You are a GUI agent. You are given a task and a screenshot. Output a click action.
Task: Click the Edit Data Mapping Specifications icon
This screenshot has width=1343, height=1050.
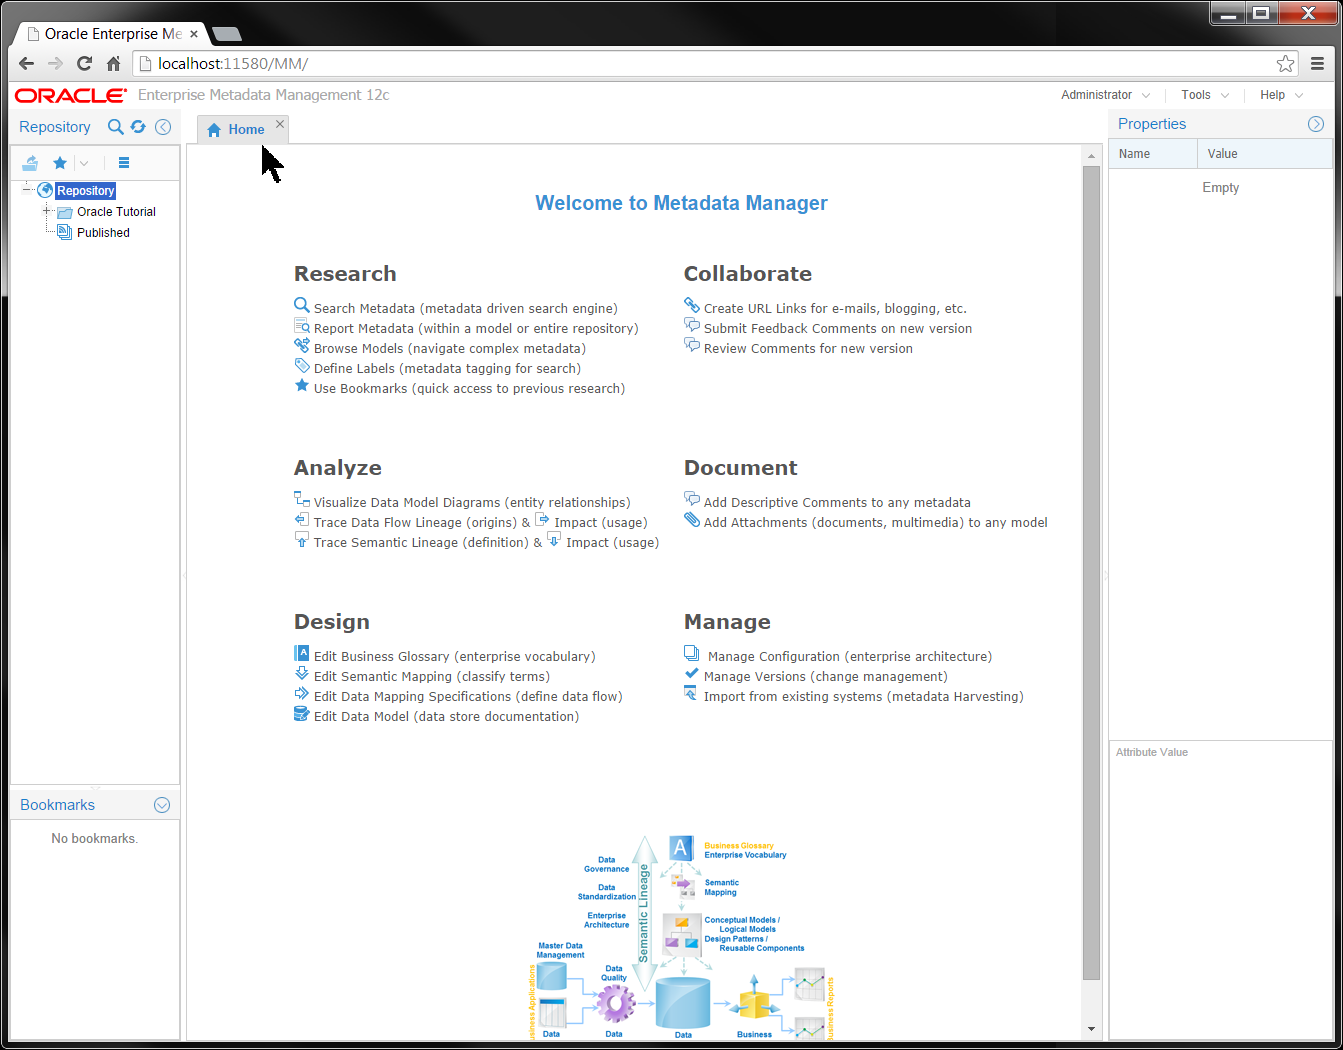pos(302,694)
